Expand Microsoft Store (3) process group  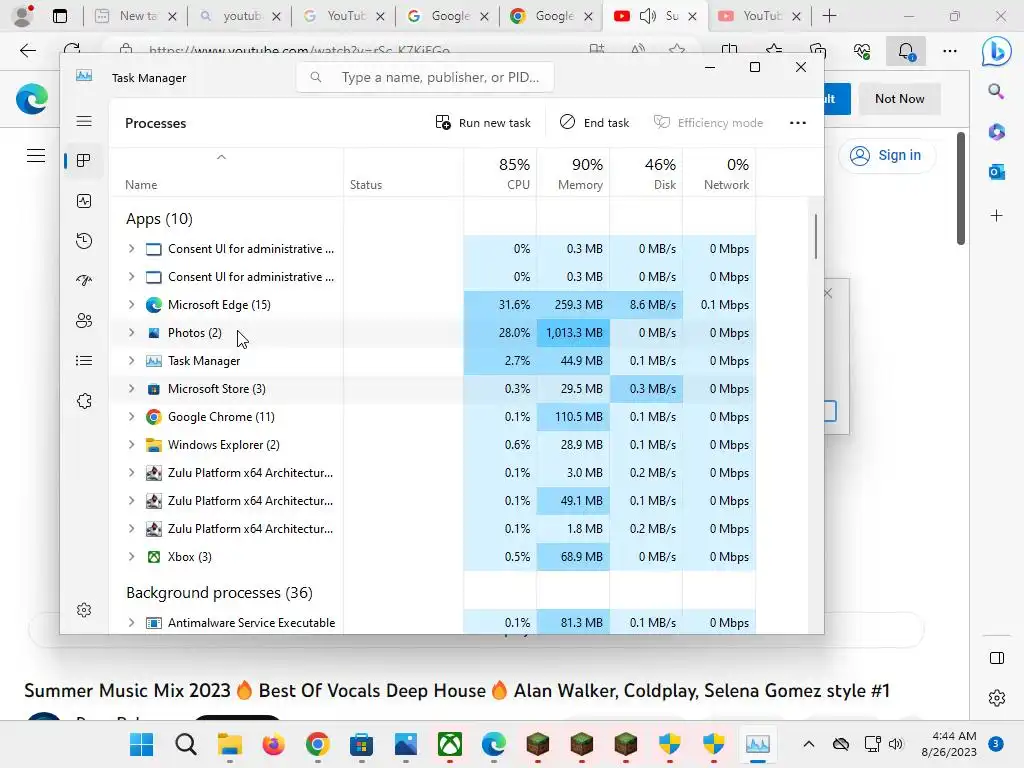pos(131,389)
